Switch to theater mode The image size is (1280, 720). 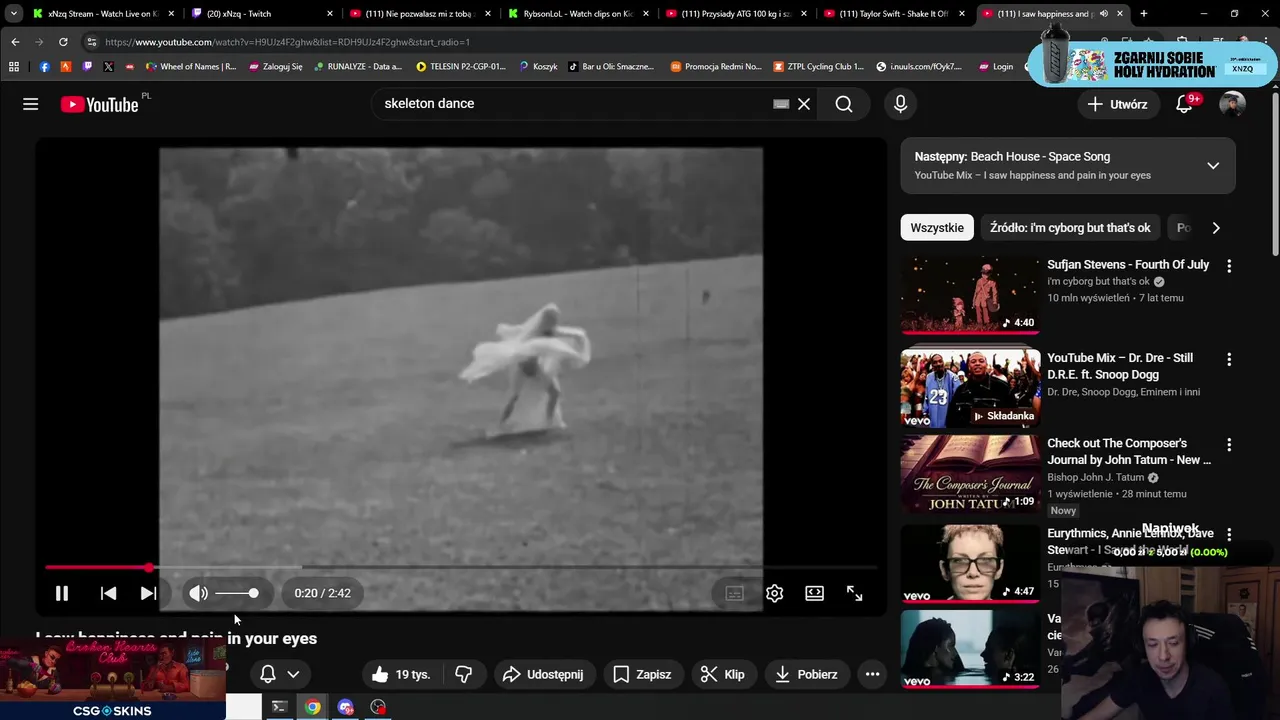tap(814, 593)
